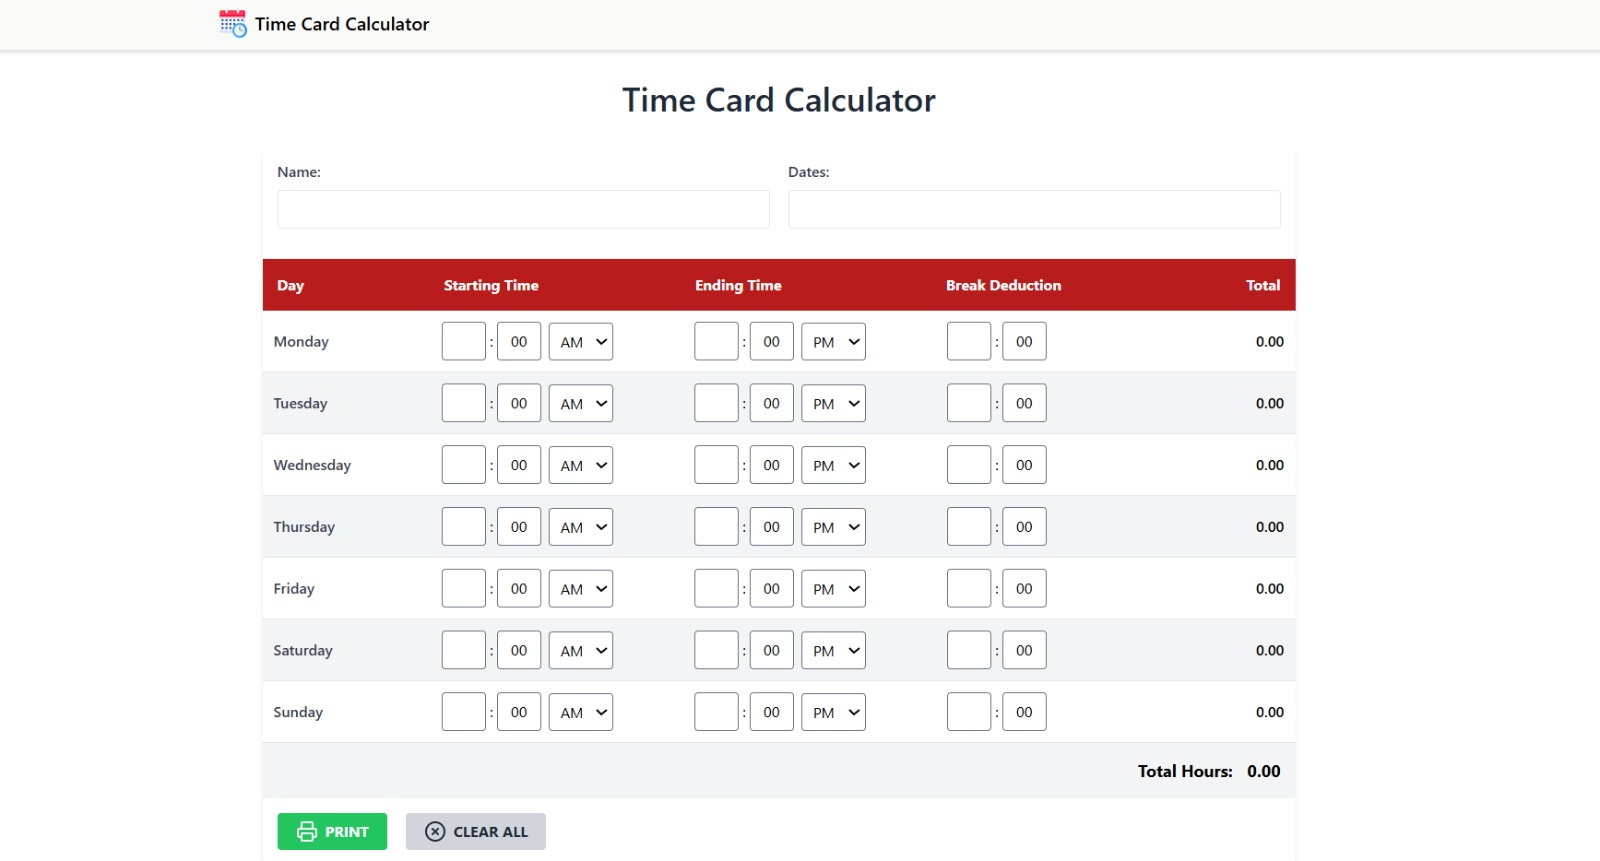Click Sunday ending hour field
1600x861 pixels.
pyautogui.click(x=717, y=712)
